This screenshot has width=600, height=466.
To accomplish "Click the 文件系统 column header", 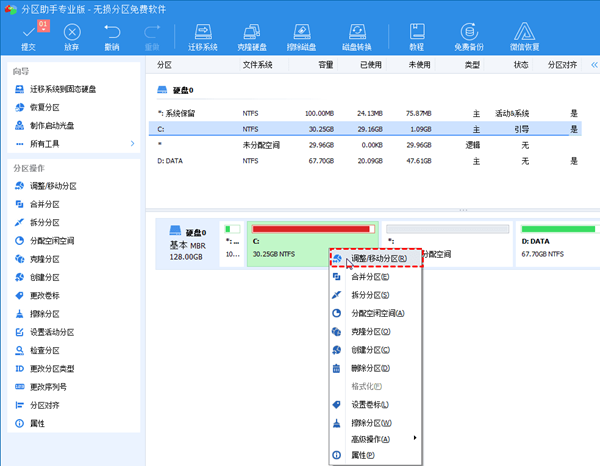I will (258, 65).
